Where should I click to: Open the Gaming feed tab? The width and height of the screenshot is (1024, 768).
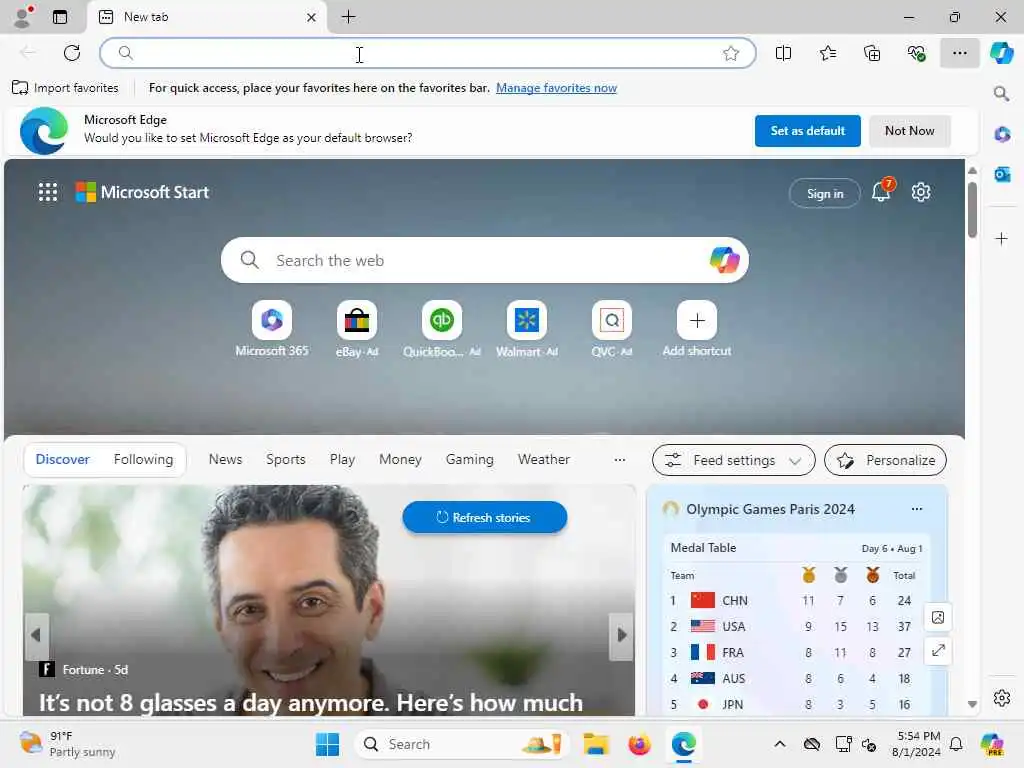pos(470,459)
